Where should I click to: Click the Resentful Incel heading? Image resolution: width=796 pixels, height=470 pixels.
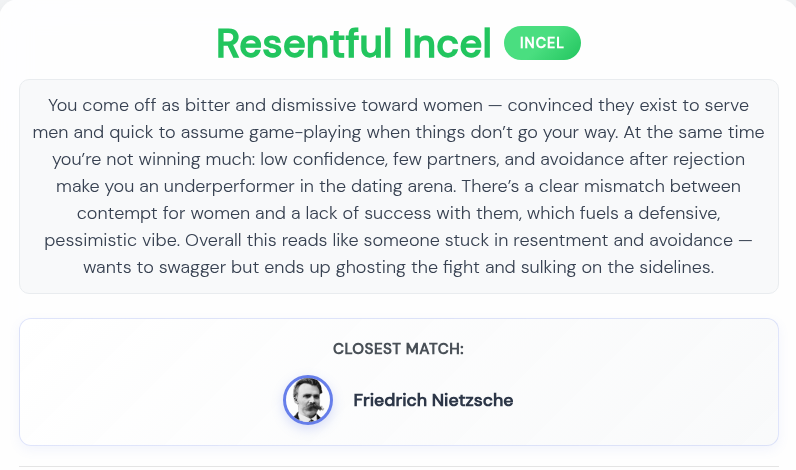tap(354, 44)
